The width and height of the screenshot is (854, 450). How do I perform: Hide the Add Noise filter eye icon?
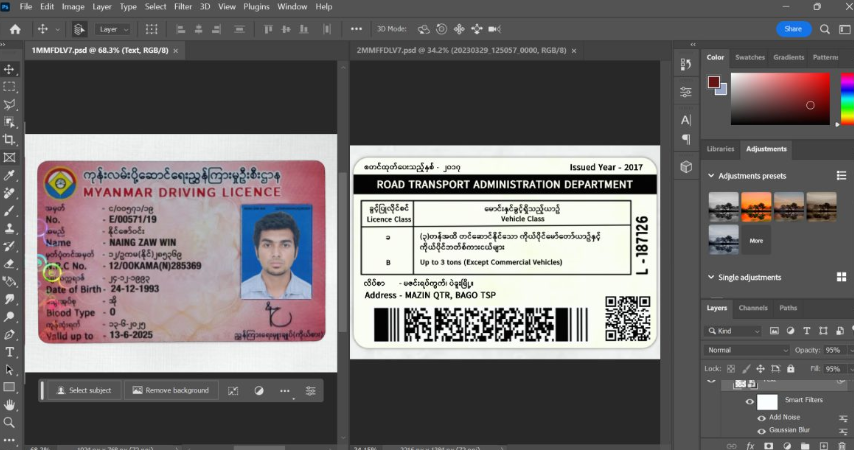[x=761, y=418]
